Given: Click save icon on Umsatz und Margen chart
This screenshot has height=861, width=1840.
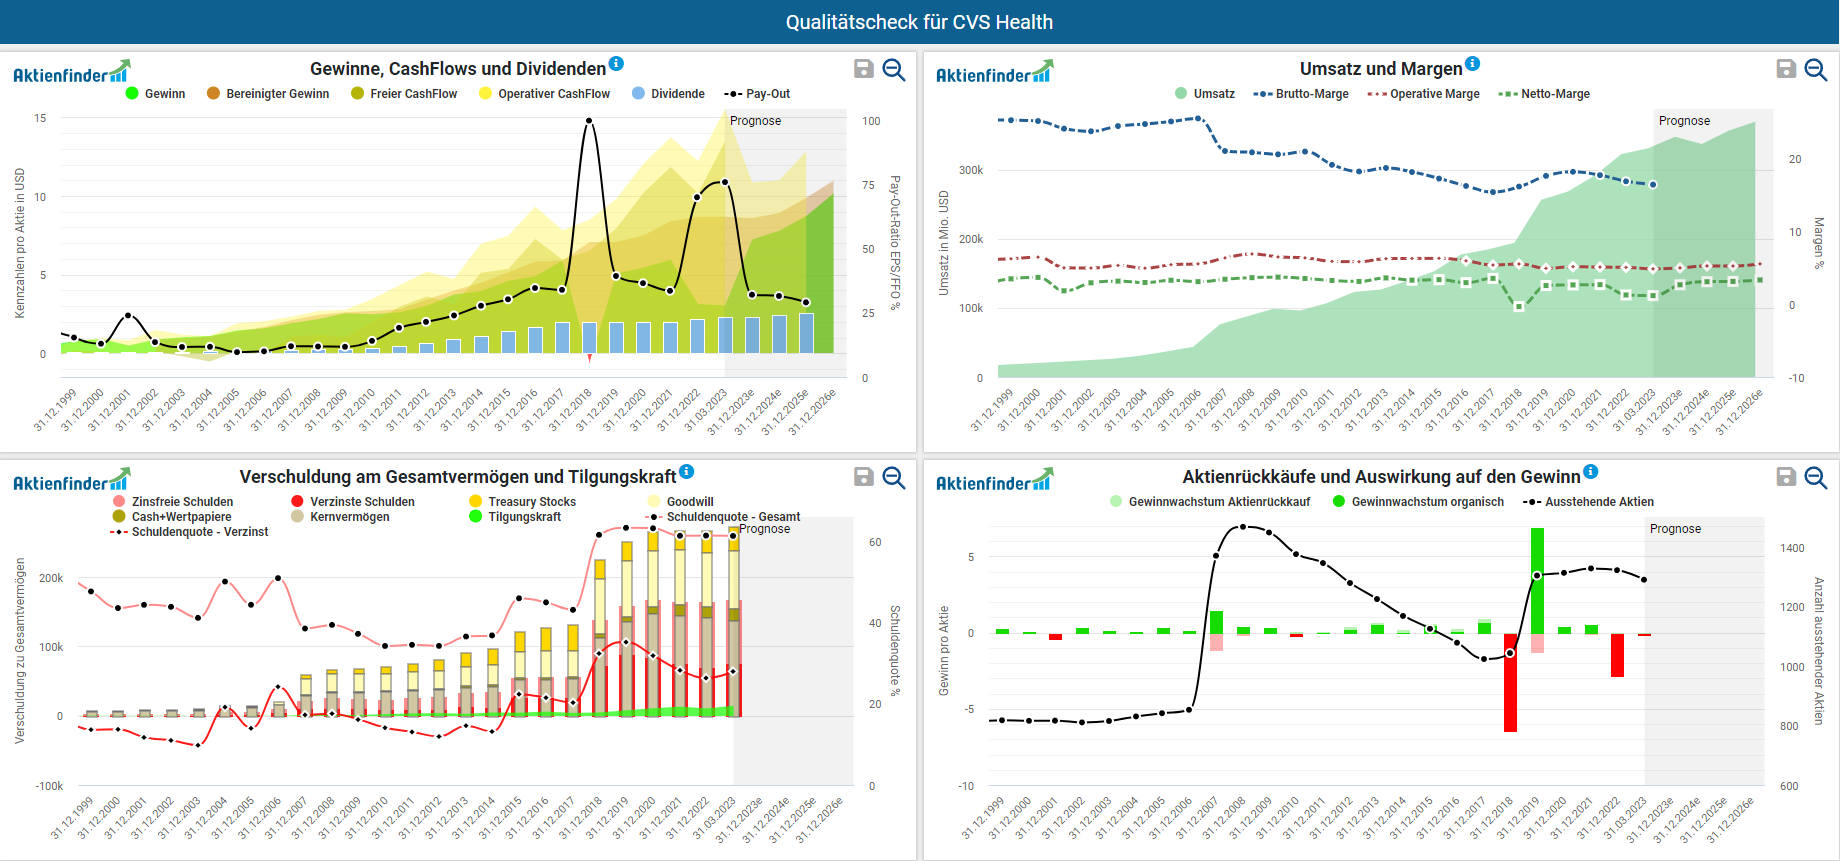Looking at the screenshot, I should pyautogui.click(x=1786, y=69).
